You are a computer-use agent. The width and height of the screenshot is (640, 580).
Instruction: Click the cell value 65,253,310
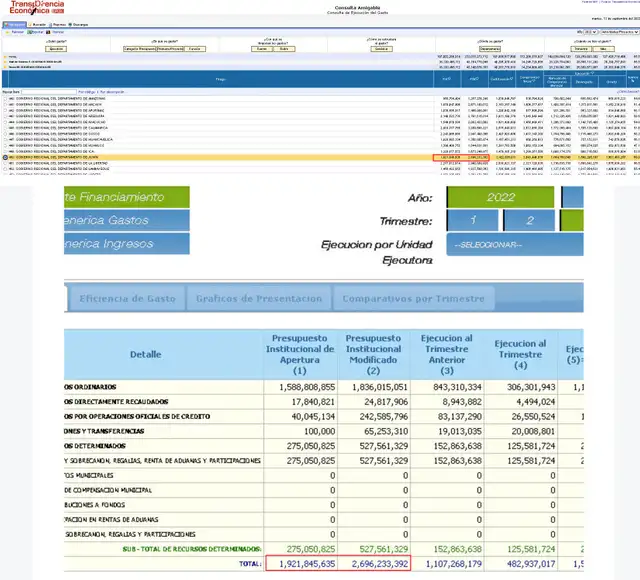tap(386, 431)
